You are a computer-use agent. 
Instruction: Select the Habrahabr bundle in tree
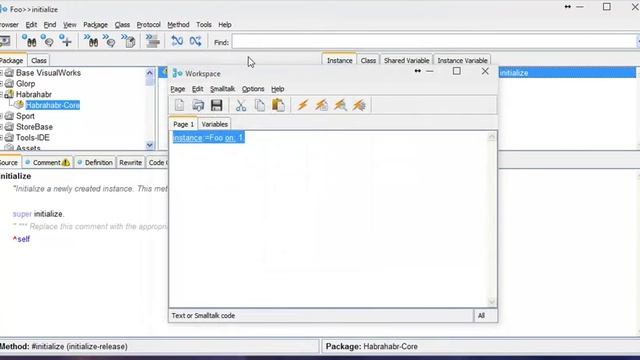pyautogui.click(x=33, y=94)
